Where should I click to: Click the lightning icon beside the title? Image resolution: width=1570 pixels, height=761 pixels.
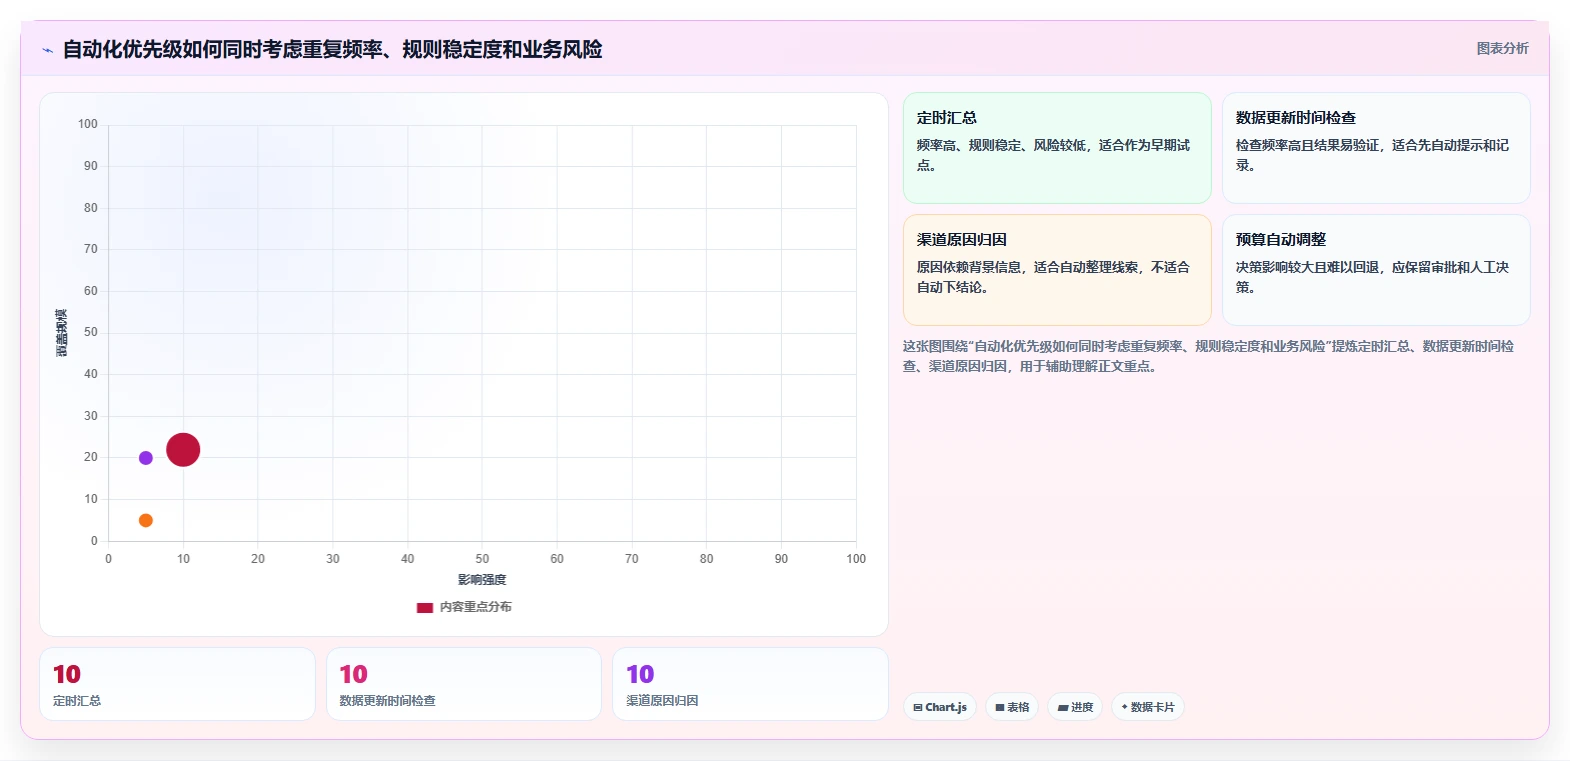47,50
